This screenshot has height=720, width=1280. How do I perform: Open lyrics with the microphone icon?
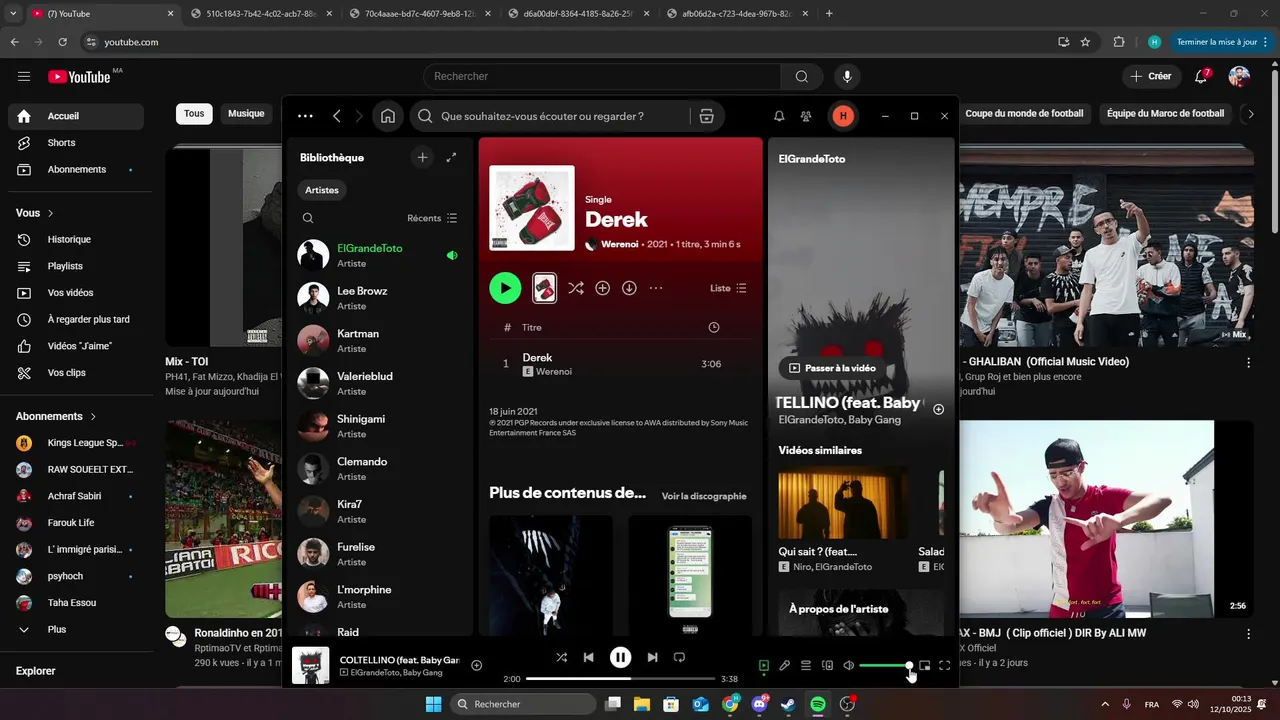785,666
